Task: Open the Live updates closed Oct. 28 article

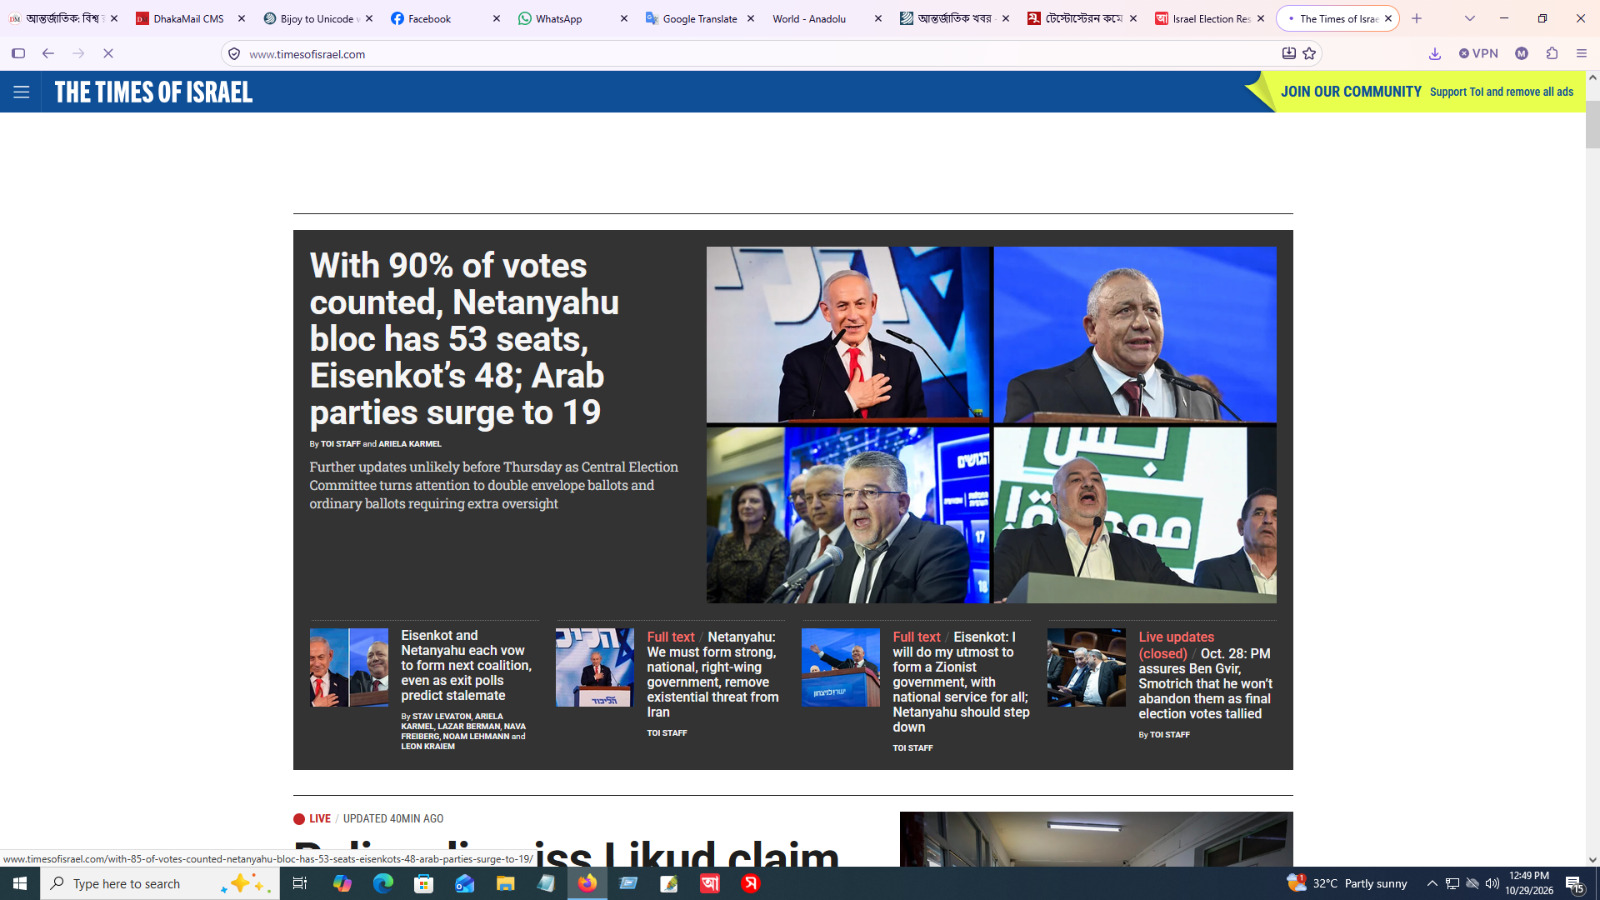Action: click(x=1205, y=675)
